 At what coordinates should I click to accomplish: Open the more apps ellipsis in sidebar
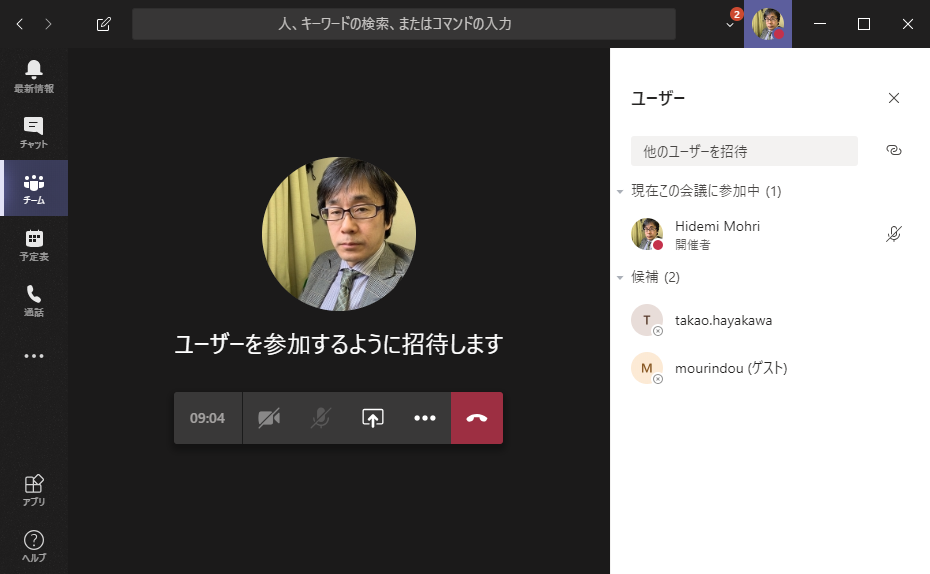click(34, 356)
